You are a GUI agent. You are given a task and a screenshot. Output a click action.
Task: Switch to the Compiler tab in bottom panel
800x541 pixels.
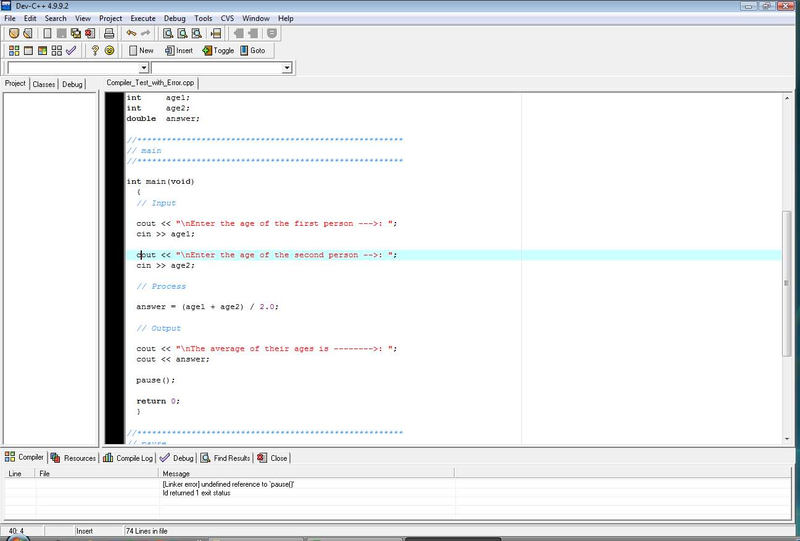point(24,457)
